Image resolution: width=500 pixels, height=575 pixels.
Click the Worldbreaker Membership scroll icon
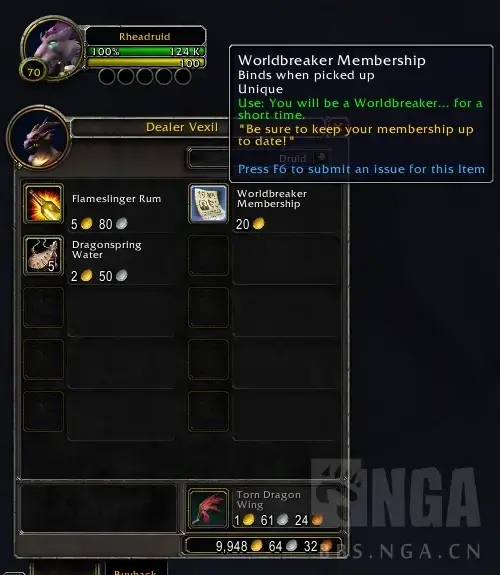[x=208, y=204]
